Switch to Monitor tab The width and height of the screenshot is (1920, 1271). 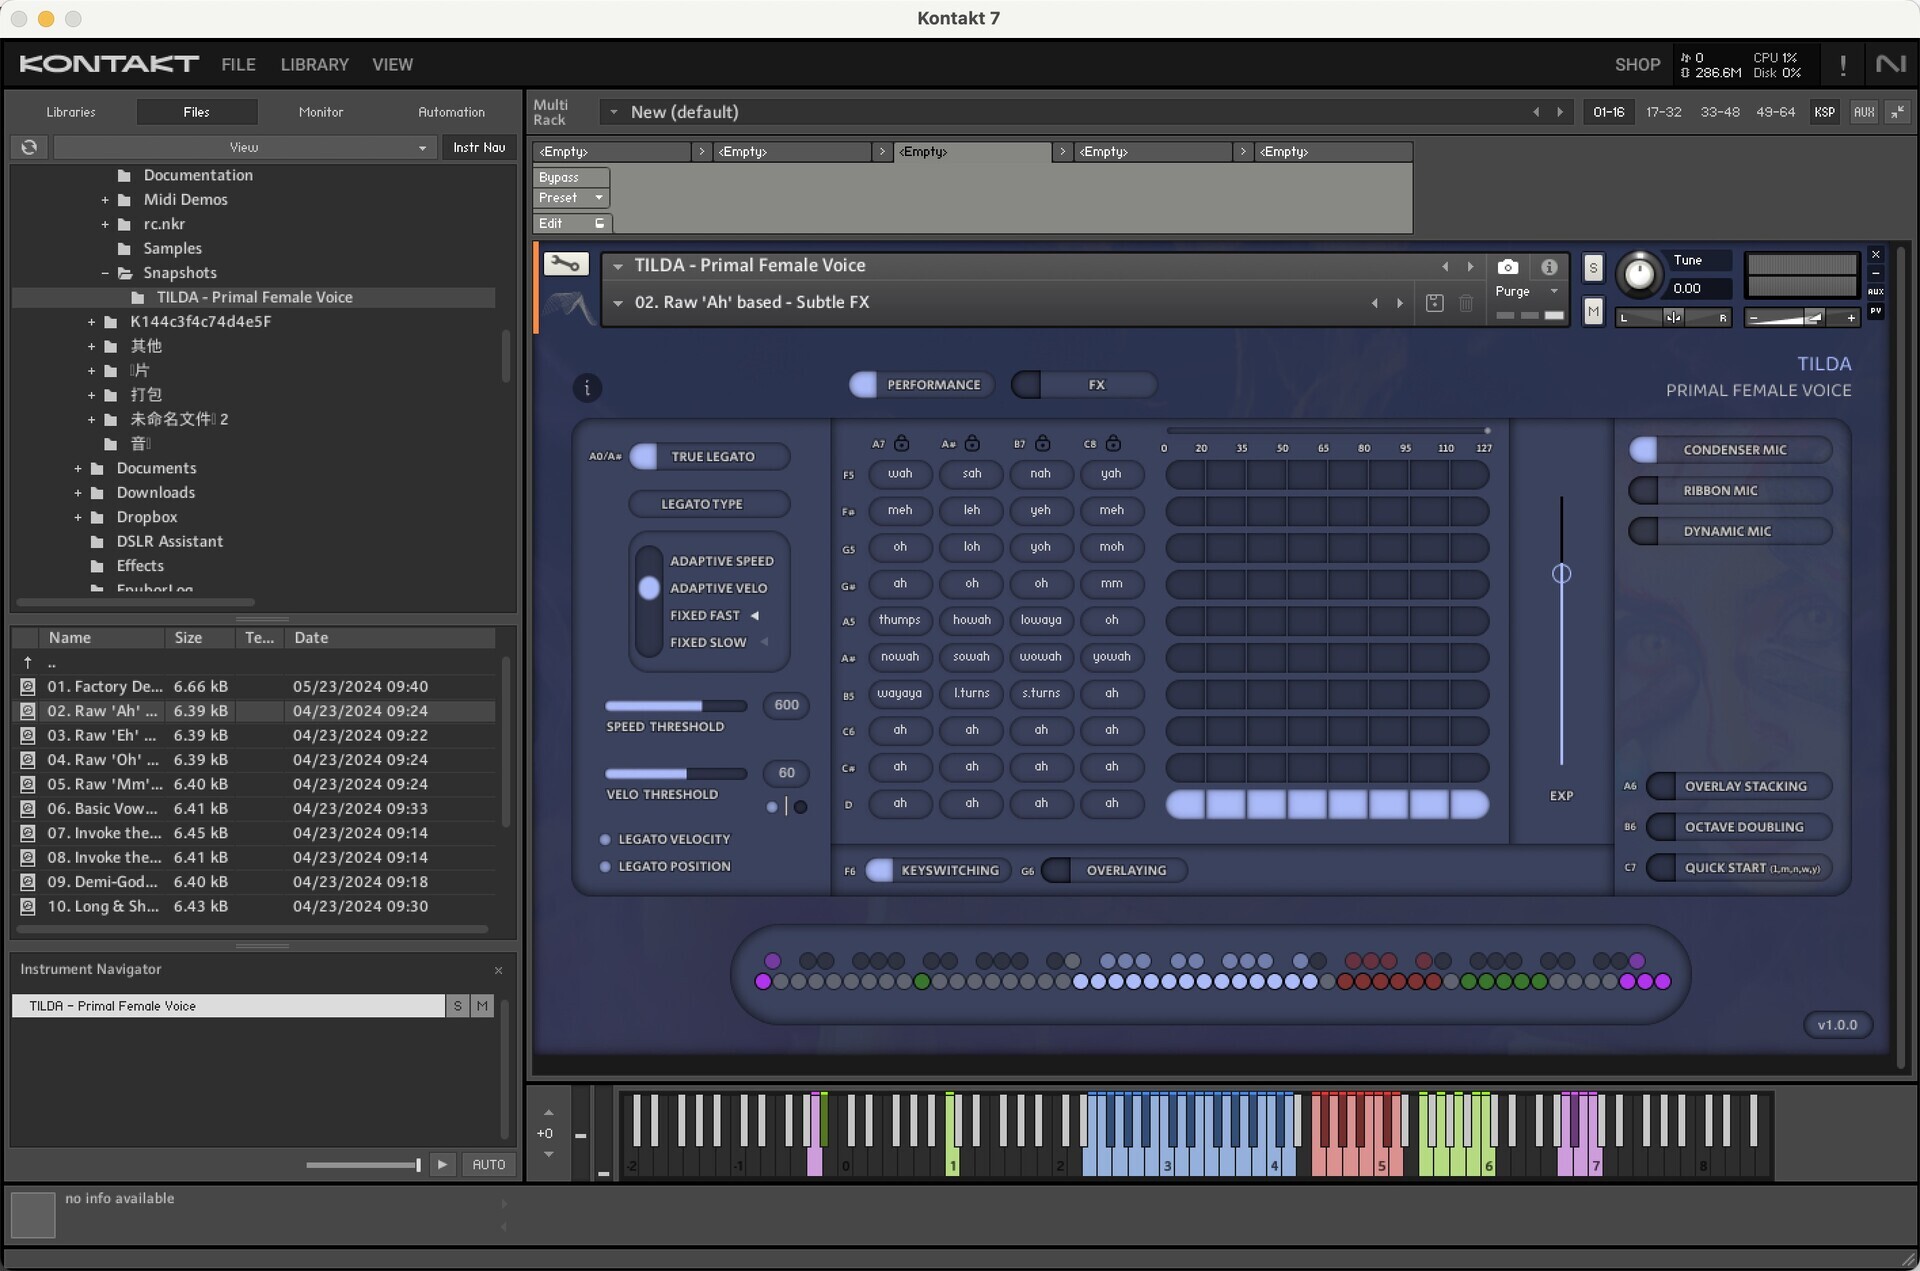click(320, 112)
